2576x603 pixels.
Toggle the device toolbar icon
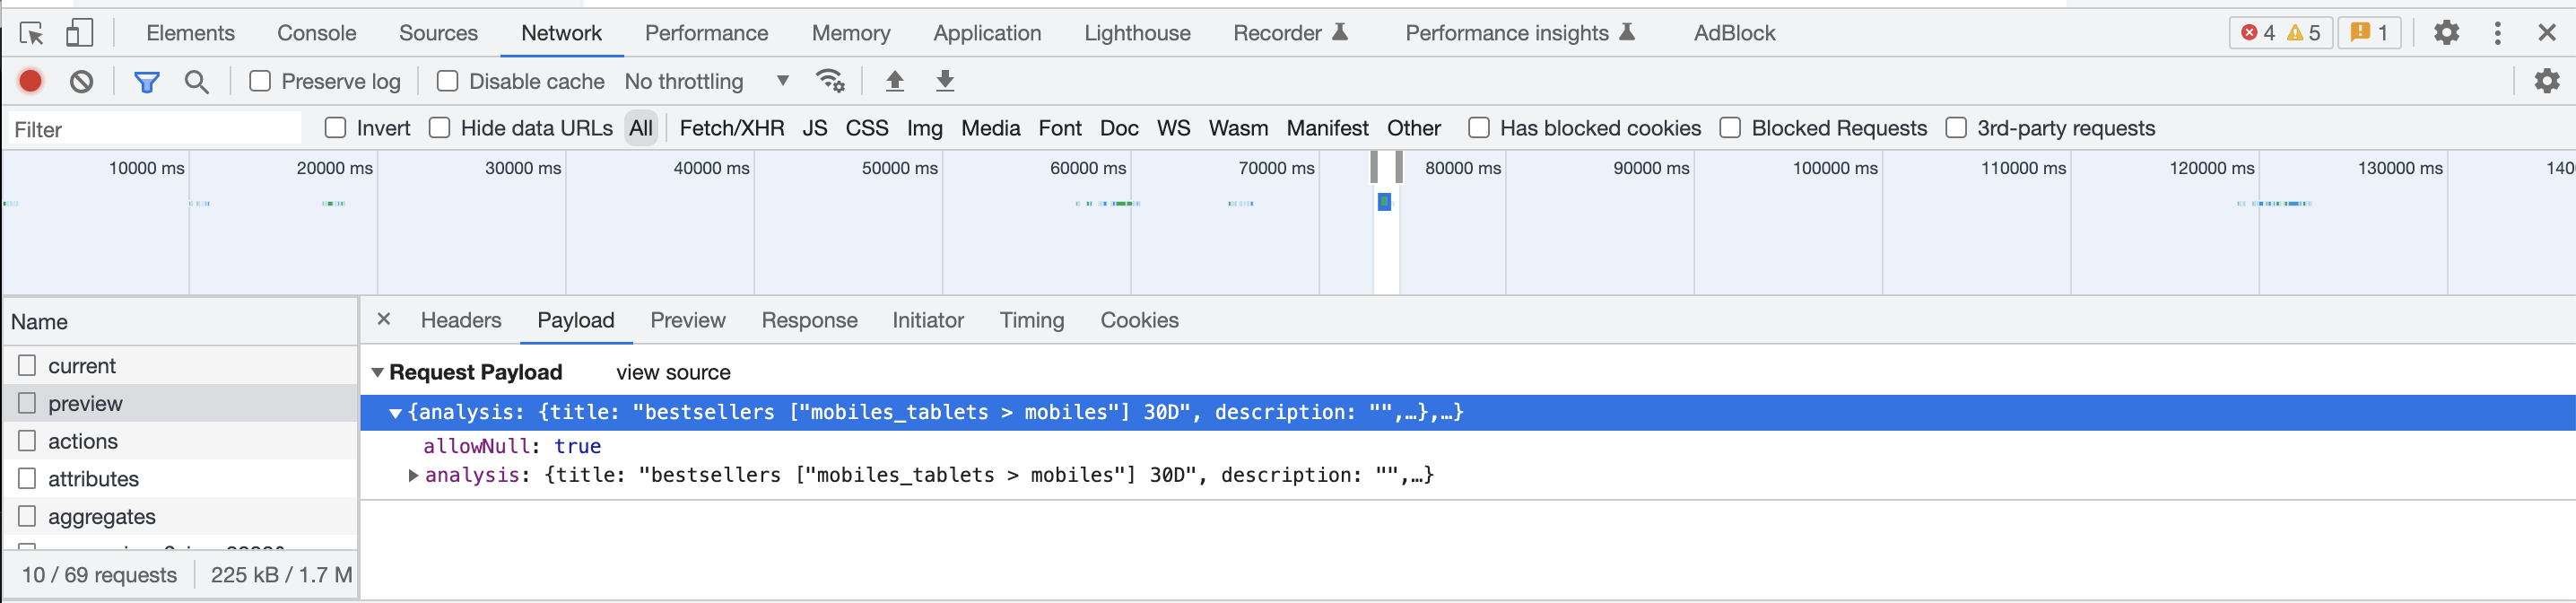point(79,34)
